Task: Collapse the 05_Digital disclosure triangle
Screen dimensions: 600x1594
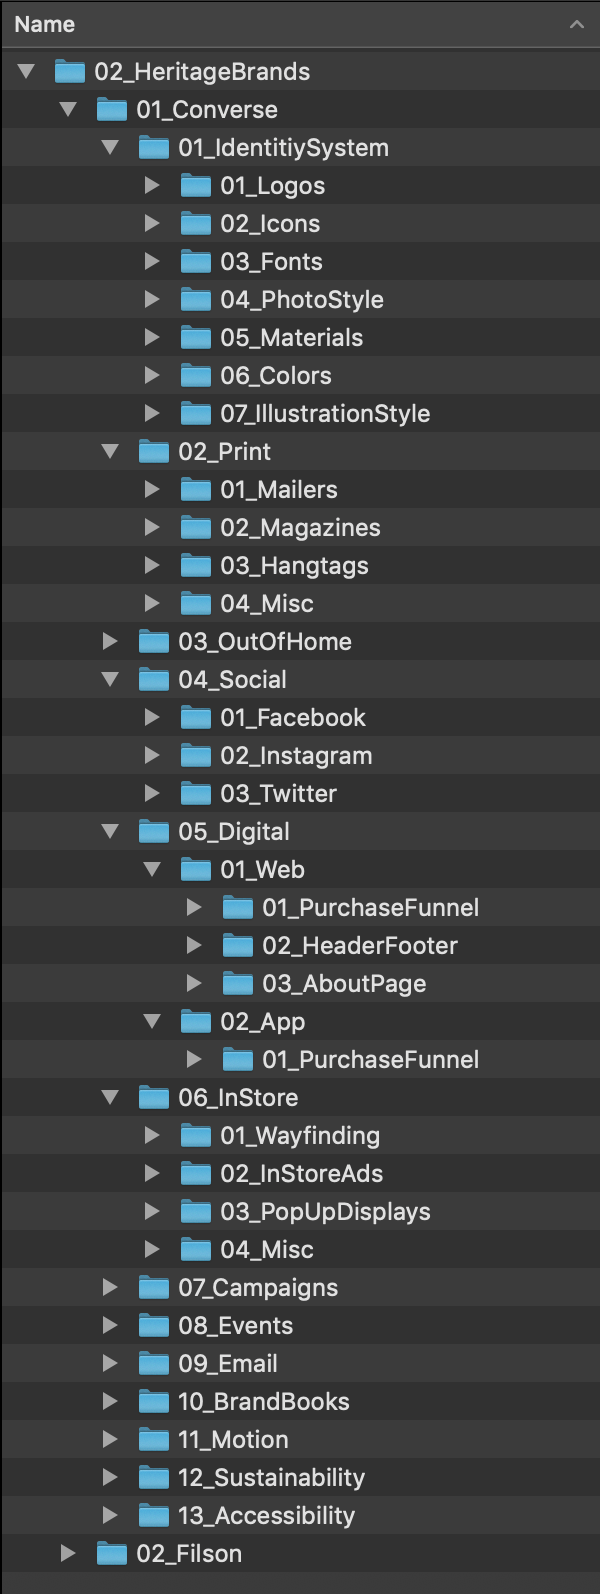Action: [110, 831]
